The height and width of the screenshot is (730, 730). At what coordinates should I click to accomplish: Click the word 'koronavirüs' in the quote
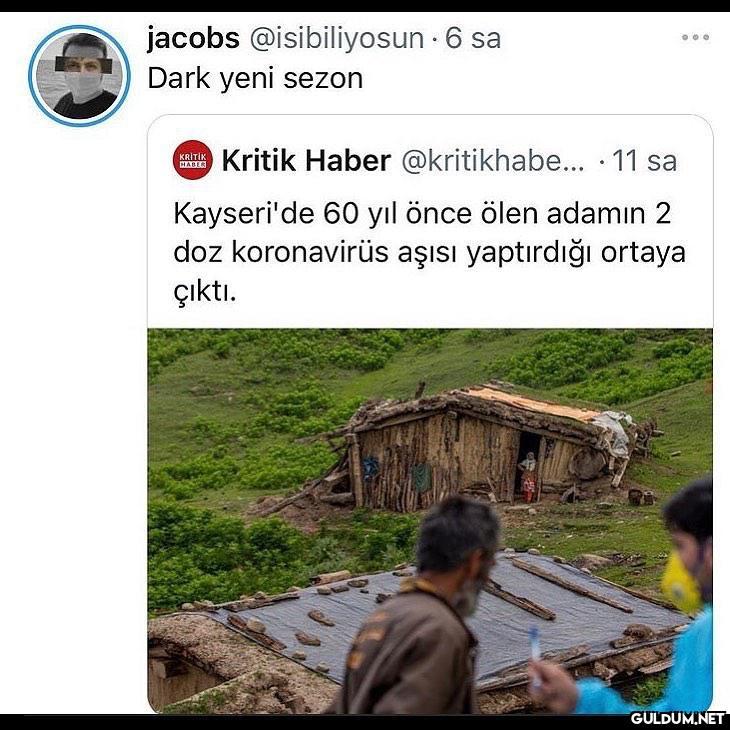click(310, 253)
